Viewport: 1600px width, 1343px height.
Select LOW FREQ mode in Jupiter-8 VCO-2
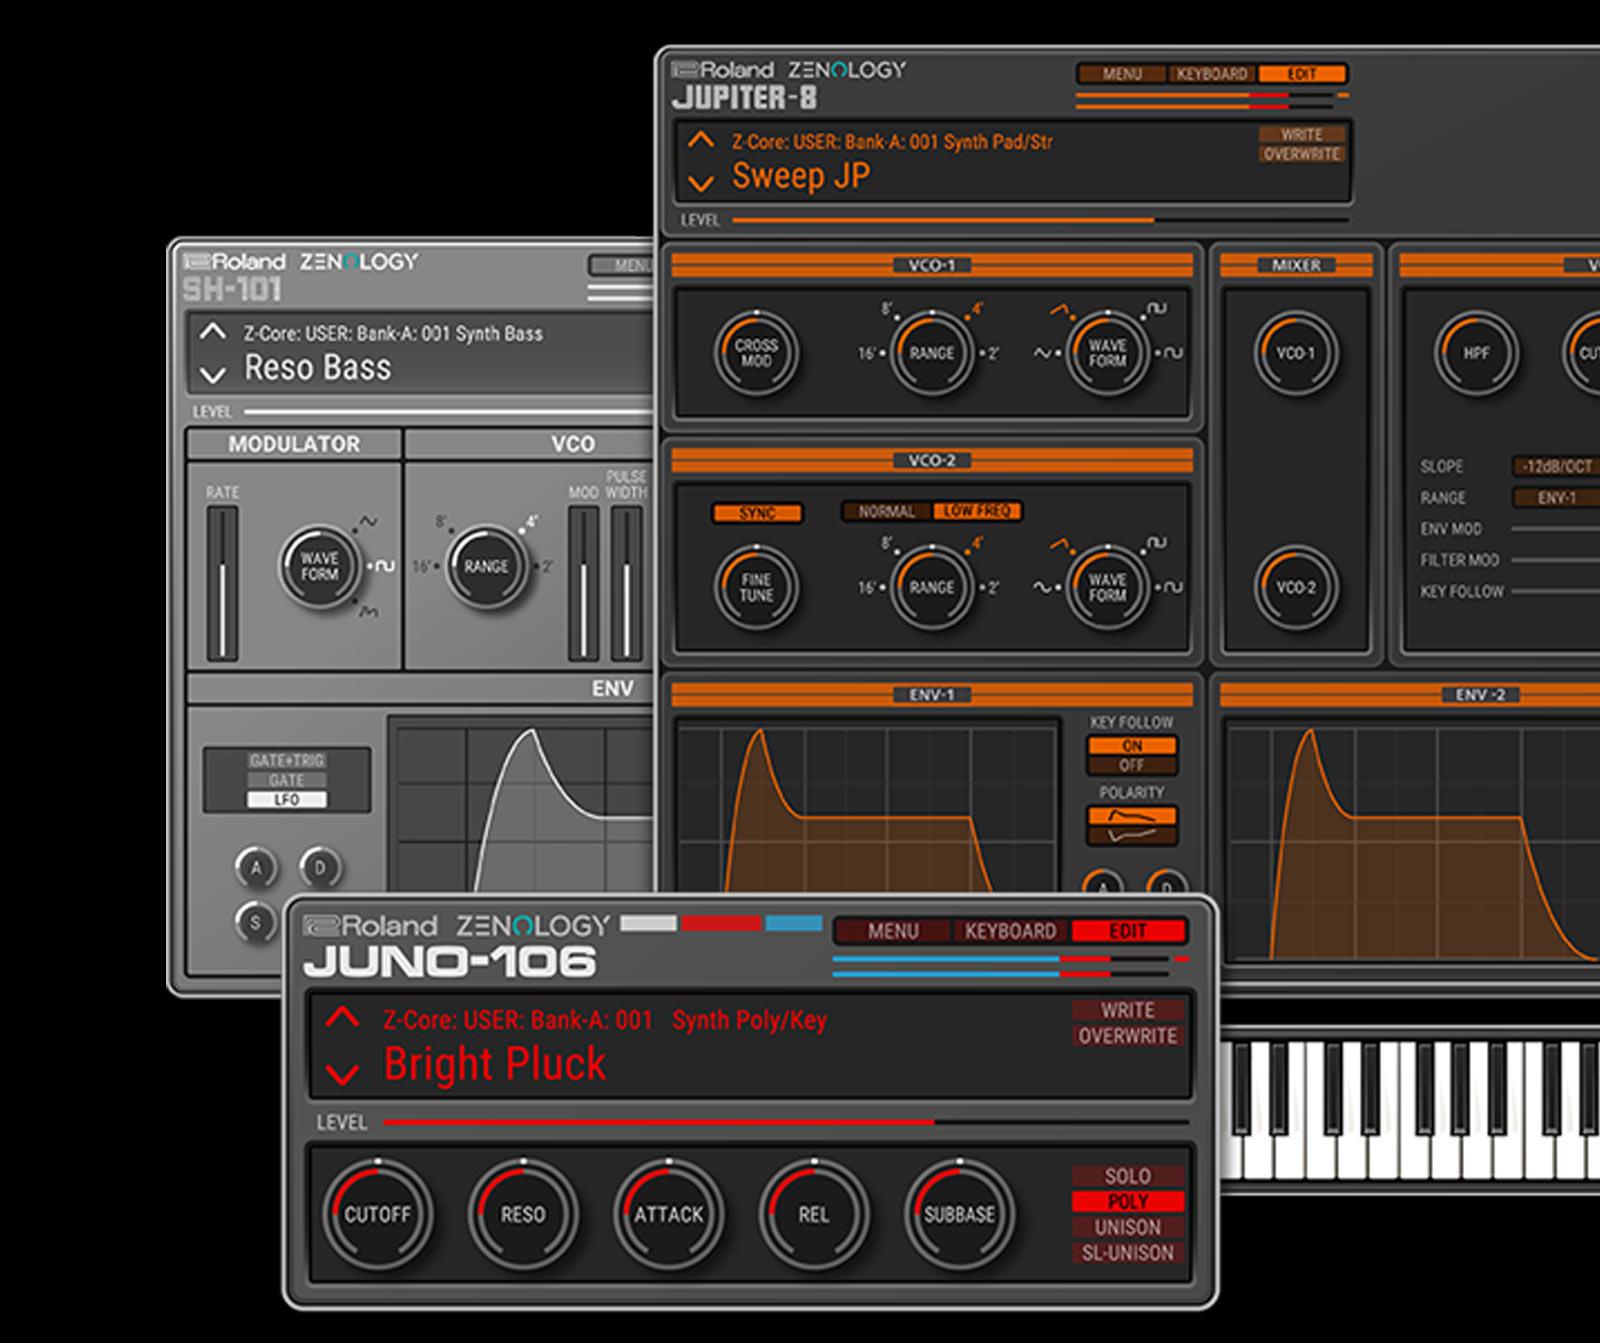pos(977,511)
